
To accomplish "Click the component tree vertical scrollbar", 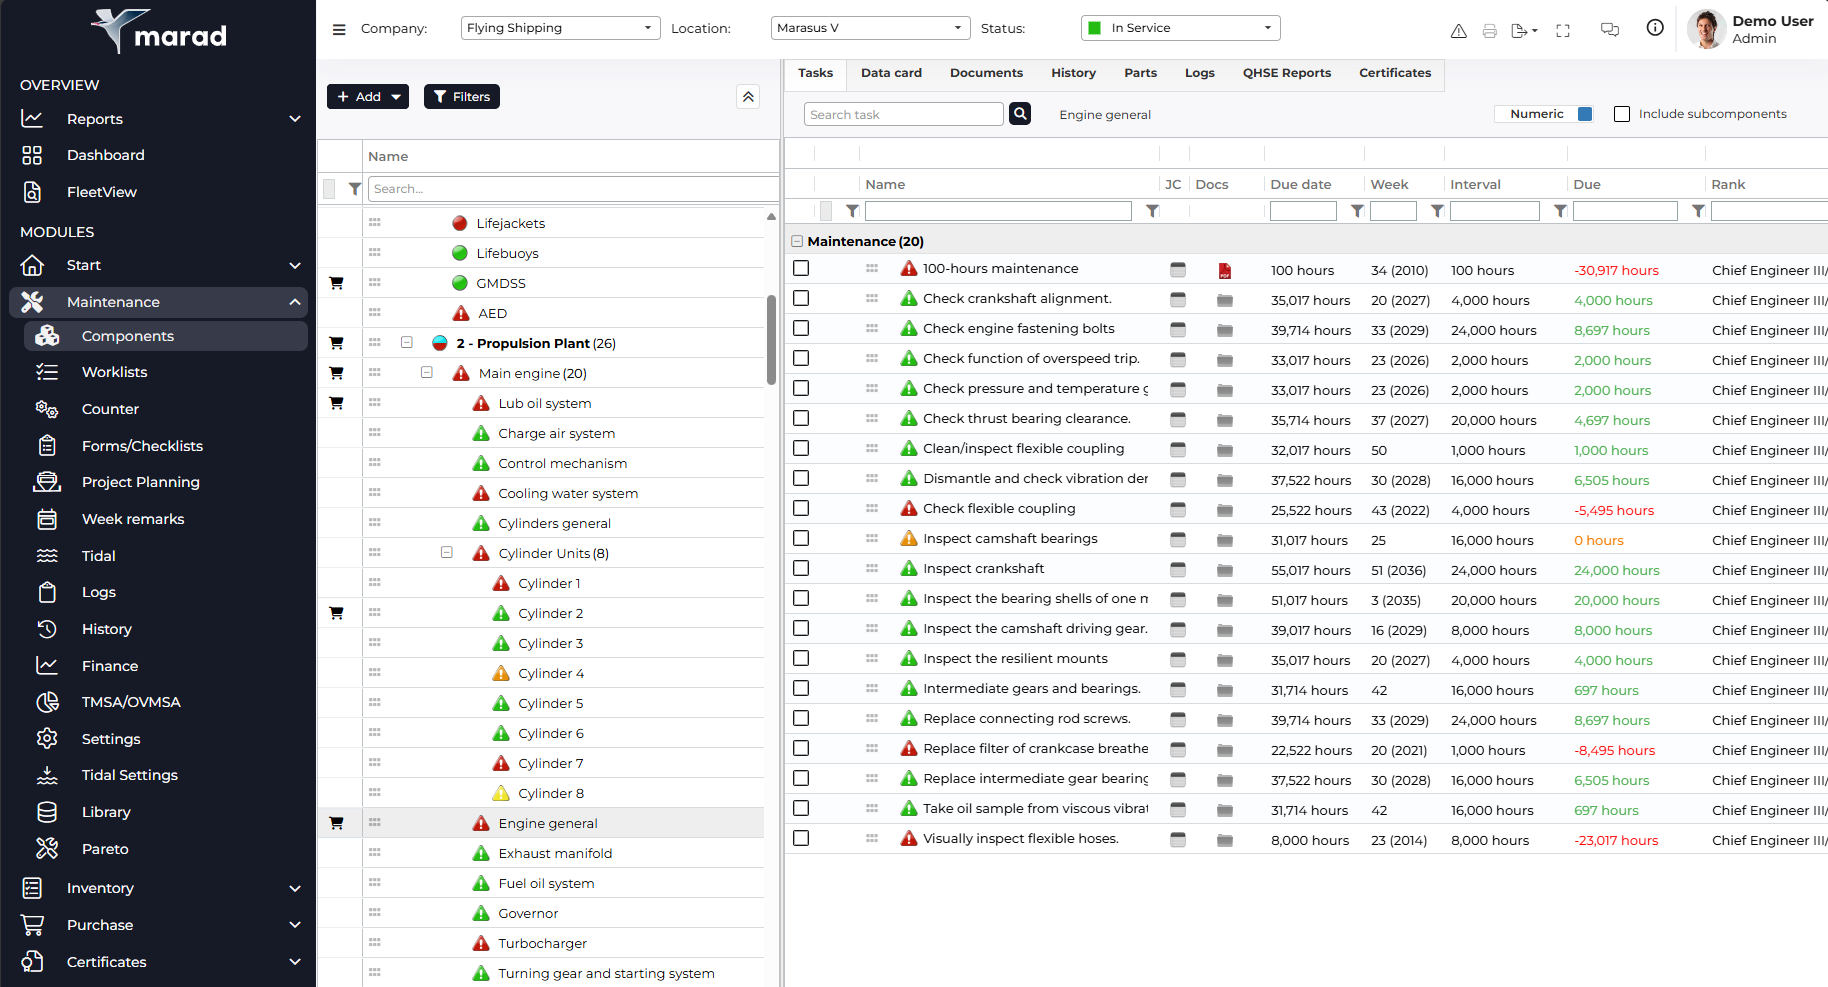I will [771, 340].
